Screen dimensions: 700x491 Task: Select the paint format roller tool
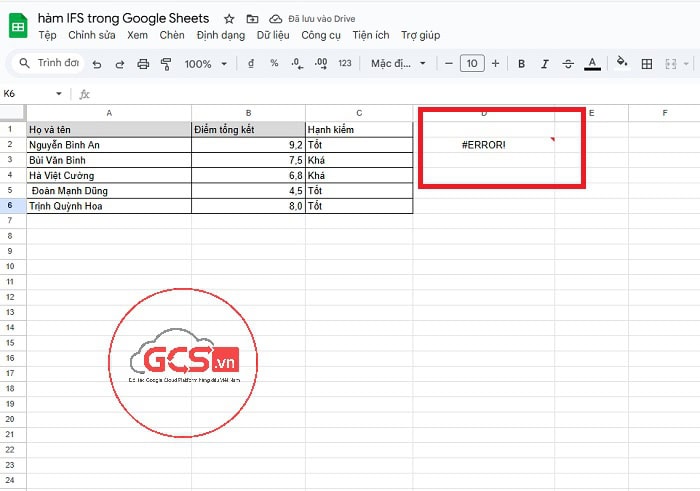point(166,64)
